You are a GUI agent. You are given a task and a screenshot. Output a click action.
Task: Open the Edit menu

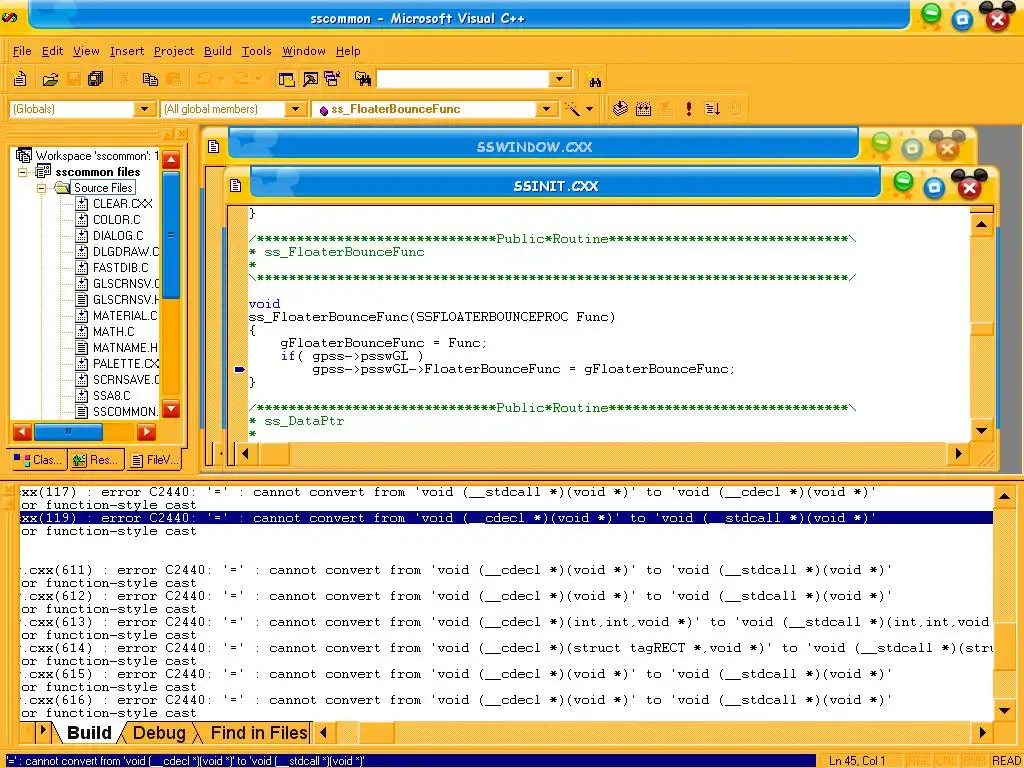(52, 51)
